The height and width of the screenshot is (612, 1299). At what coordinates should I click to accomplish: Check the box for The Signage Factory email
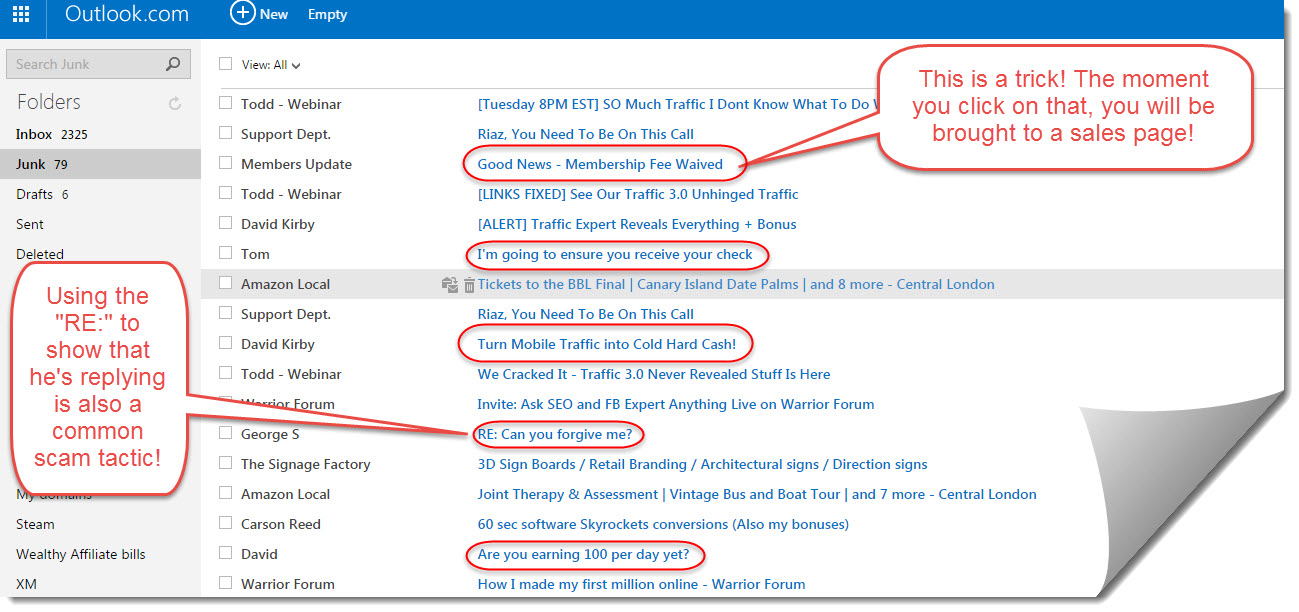[x=225, y=463]
